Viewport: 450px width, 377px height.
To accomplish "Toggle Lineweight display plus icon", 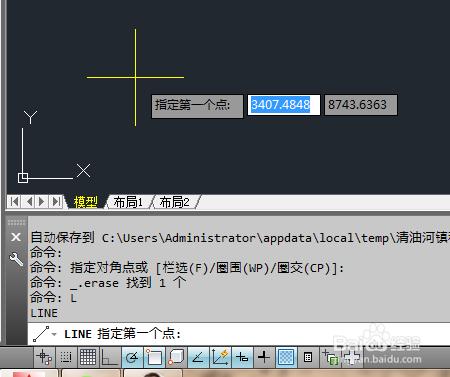I will [x=264, y=357].
